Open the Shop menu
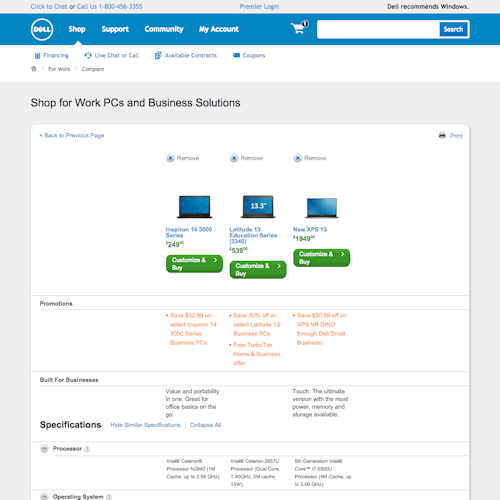The image size is (500, 500). pos(77,29)
